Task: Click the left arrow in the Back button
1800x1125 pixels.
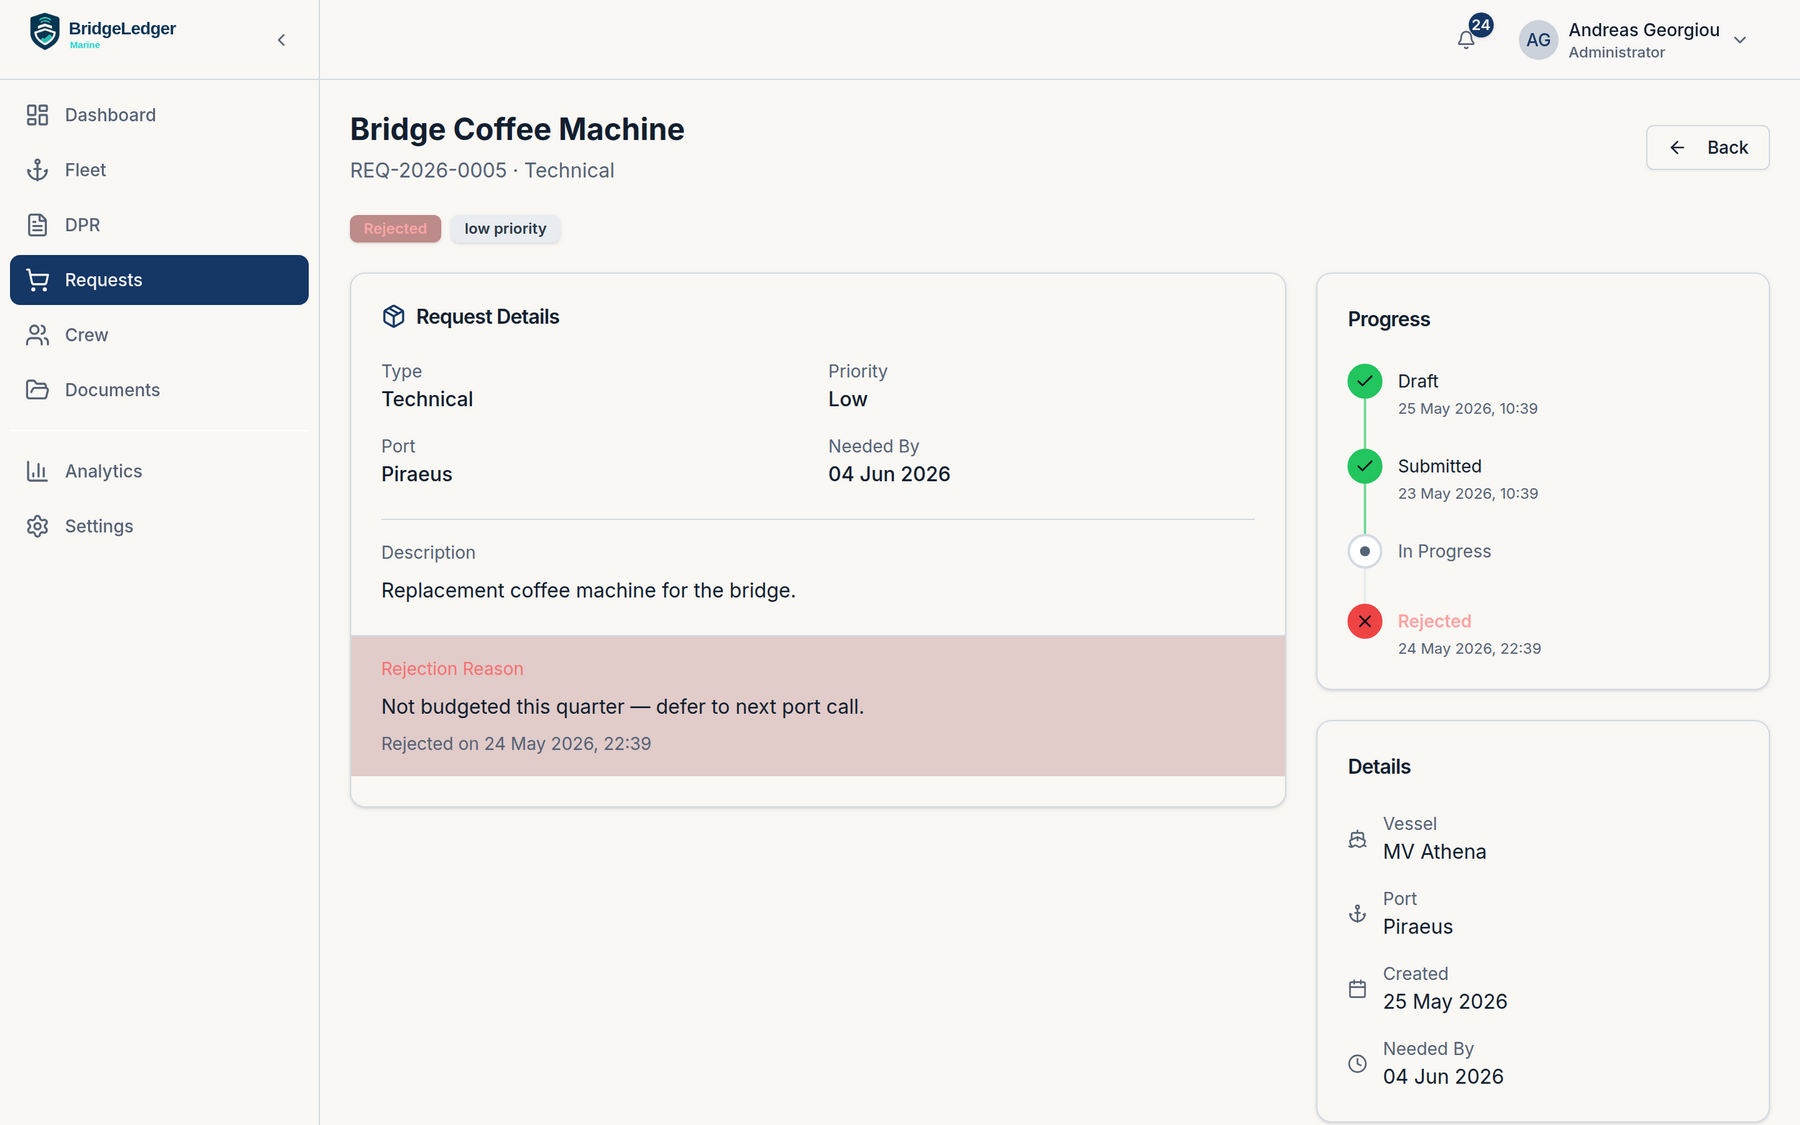Action: point(1677,148)
